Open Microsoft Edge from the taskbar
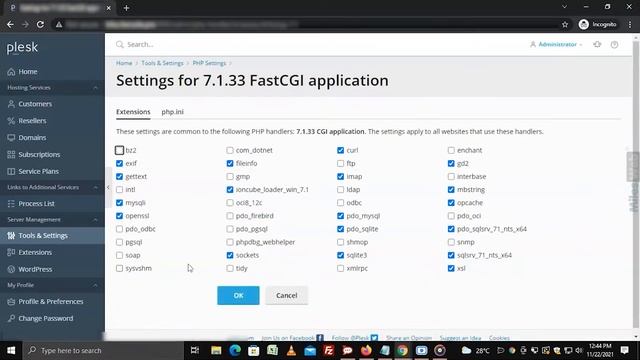The height and width of the screenshot is (360, 640). coord(235,350)
